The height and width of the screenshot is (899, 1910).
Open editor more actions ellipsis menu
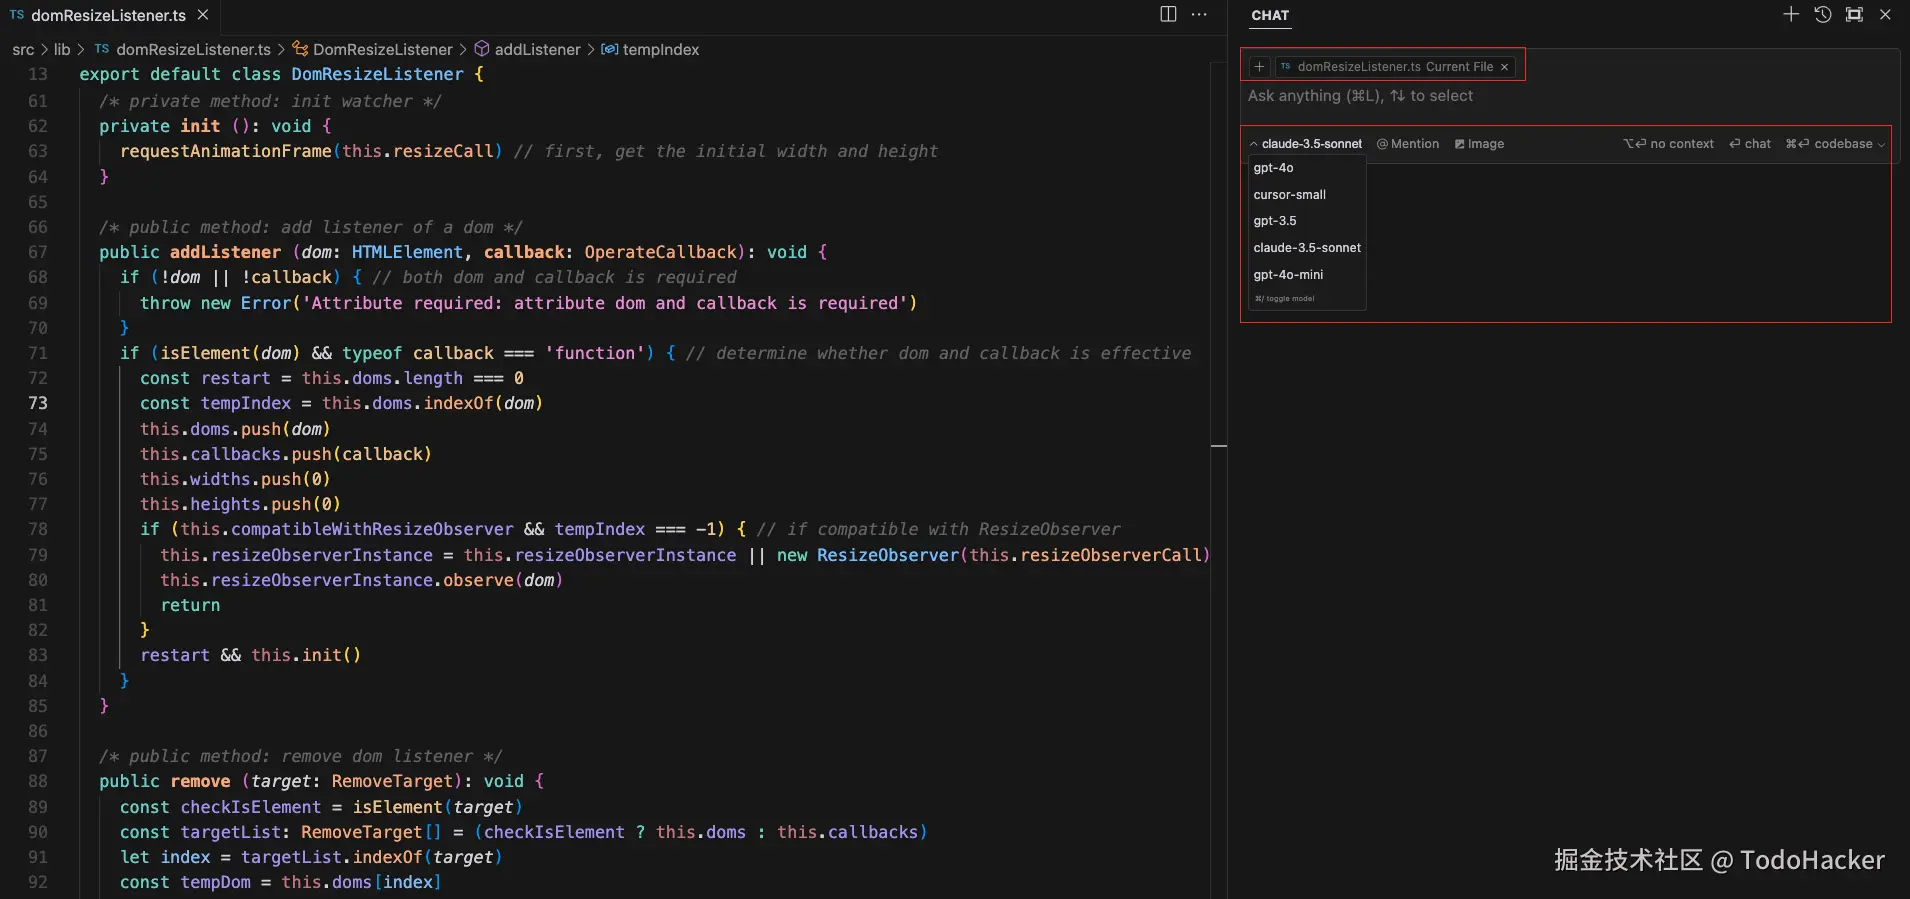[1199, 14]
